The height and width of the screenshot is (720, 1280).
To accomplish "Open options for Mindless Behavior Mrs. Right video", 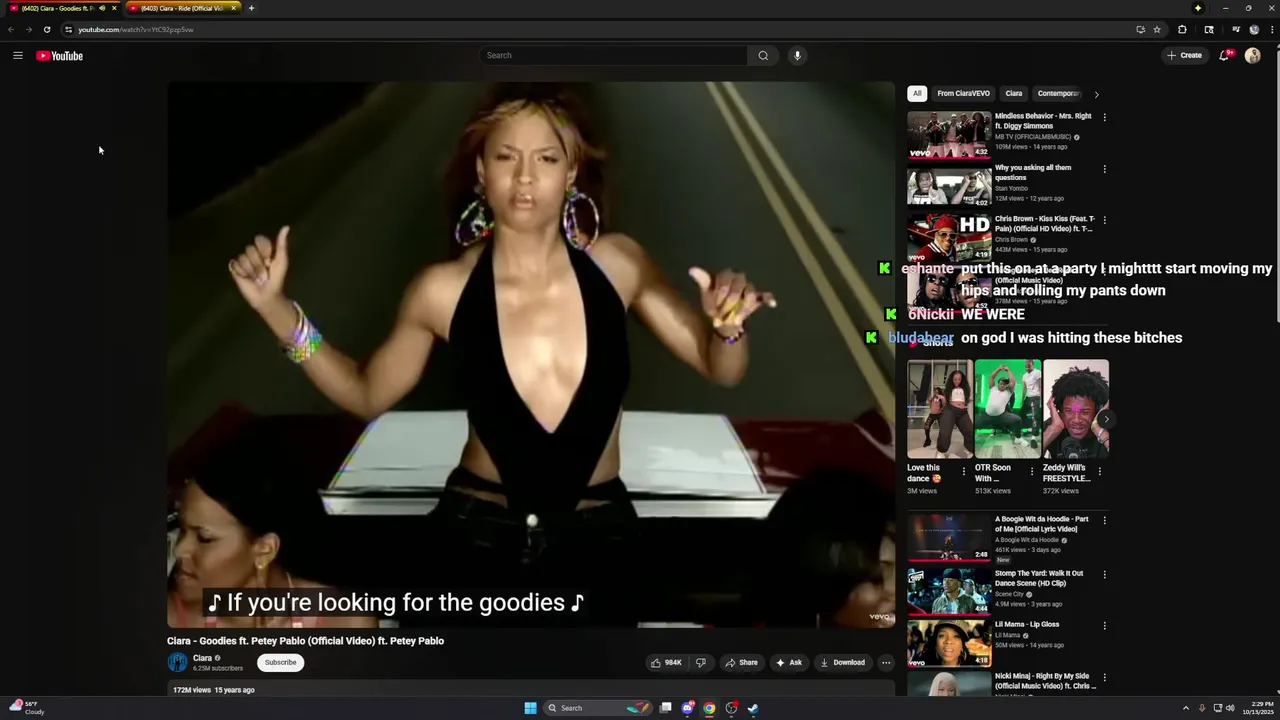I will (x=1104, y=117).
